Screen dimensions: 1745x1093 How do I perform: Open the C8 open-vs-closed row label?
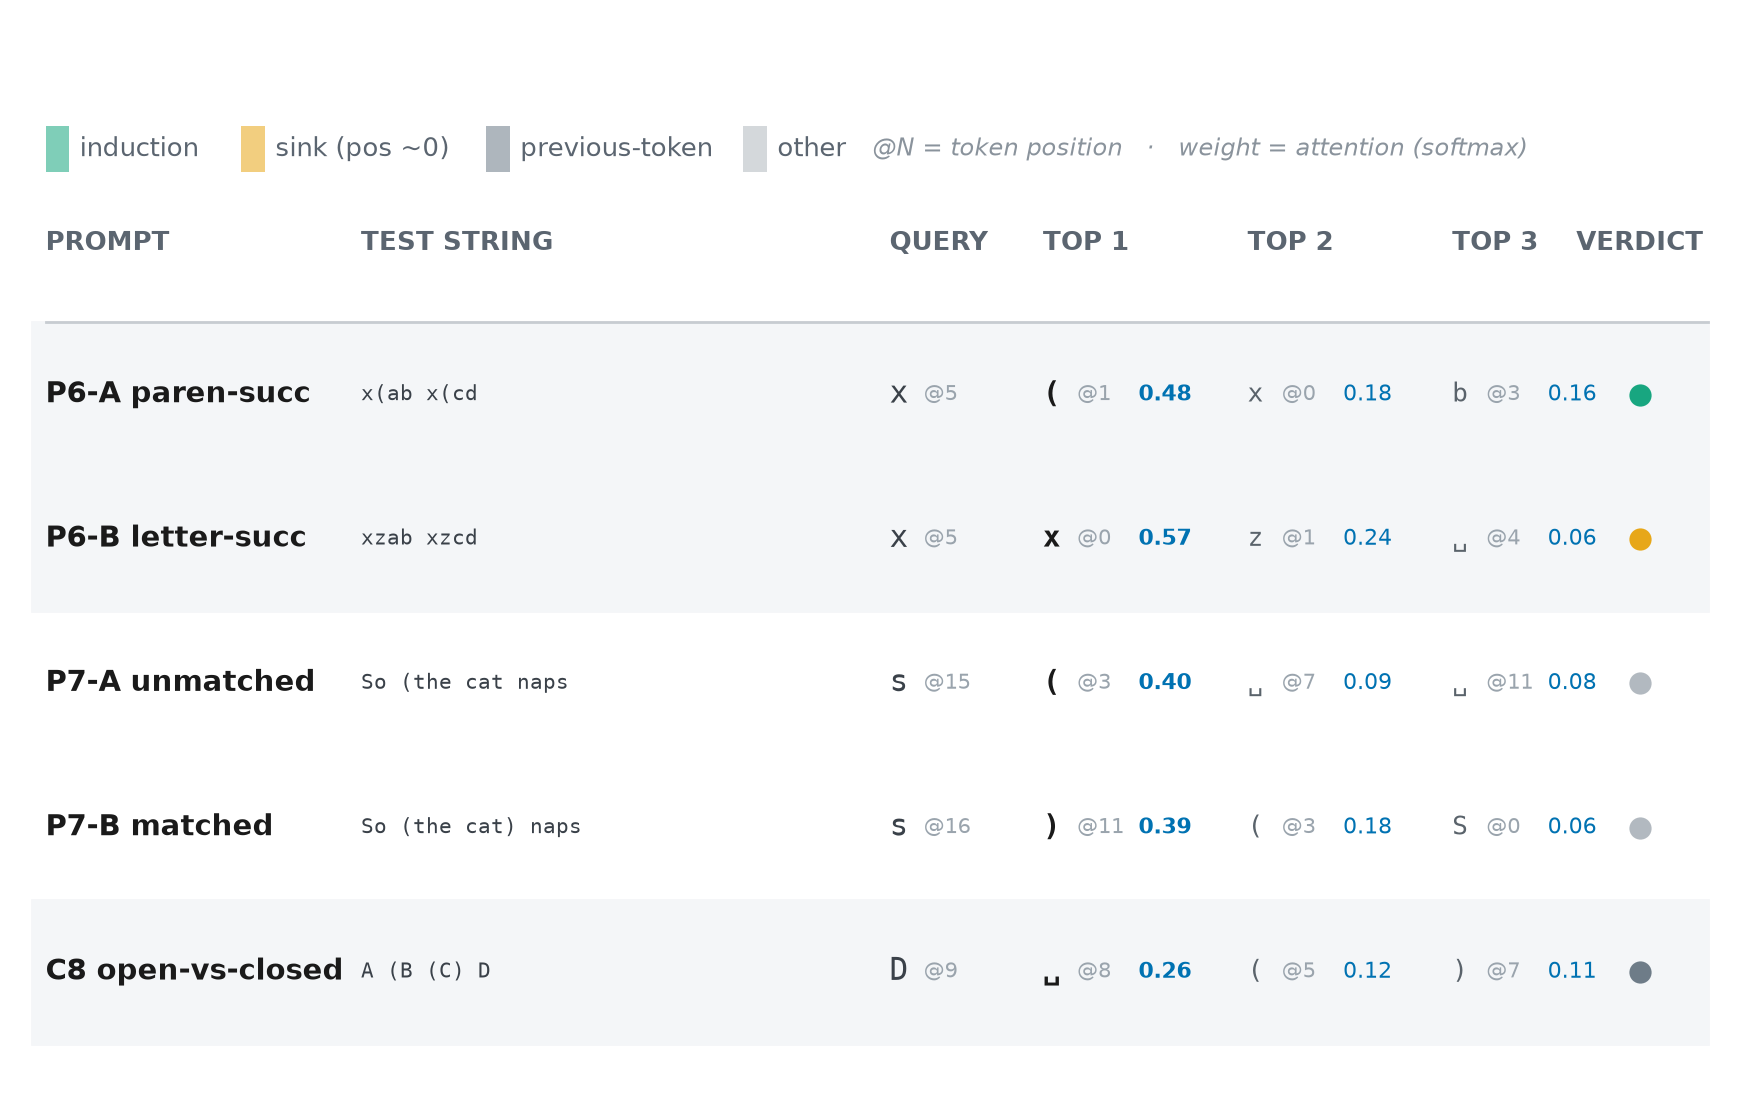point(194,970)
